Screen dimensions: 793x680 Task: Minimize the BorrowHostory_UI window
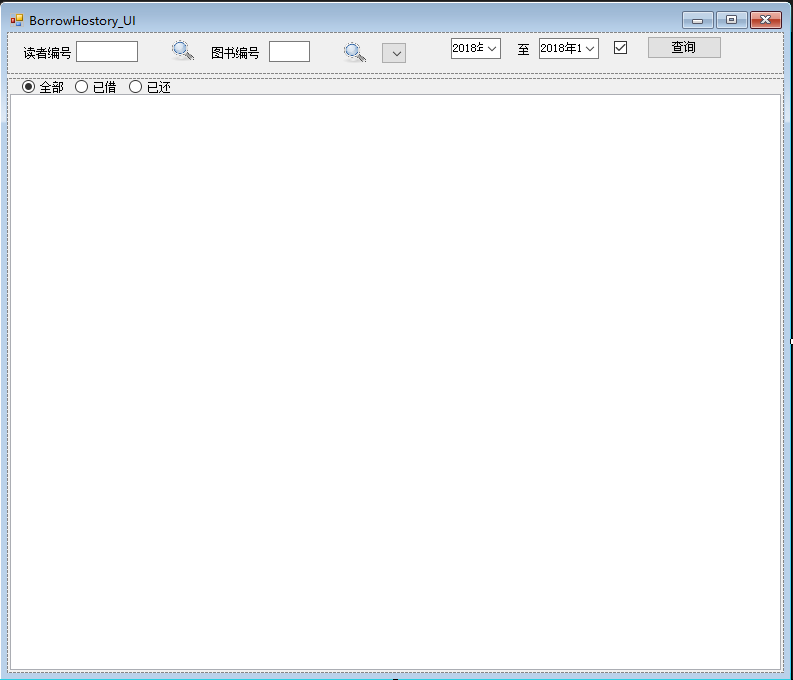click(x=697, y=20)
